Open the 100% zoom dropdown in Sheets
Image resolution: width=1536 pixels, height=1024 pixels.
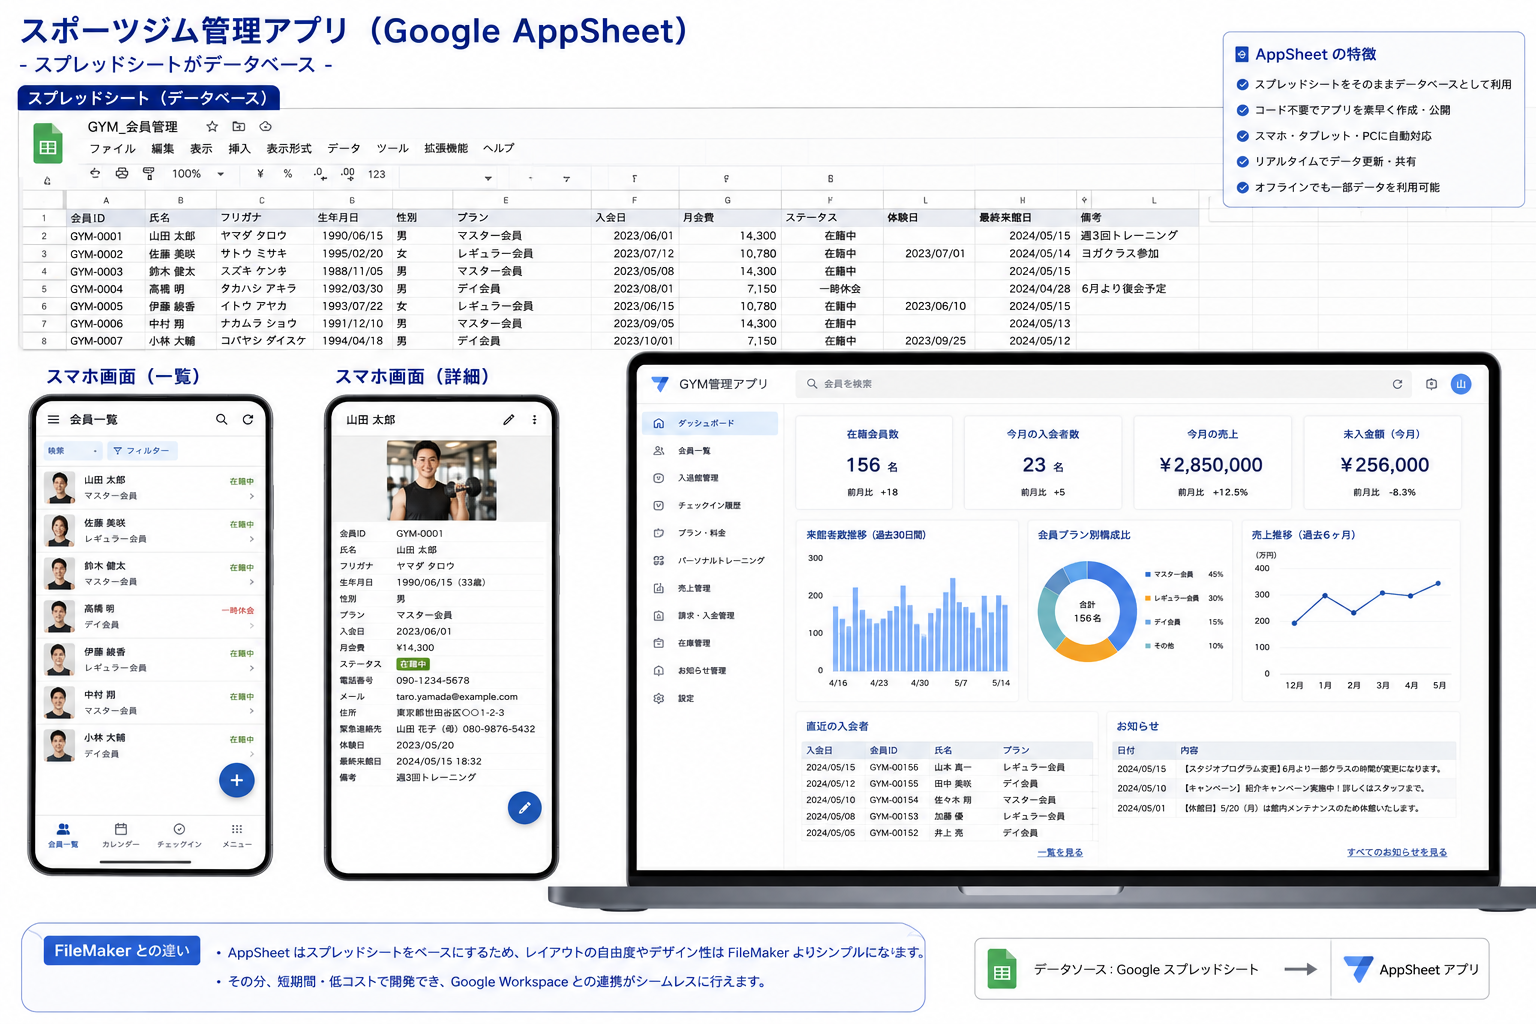198,174
